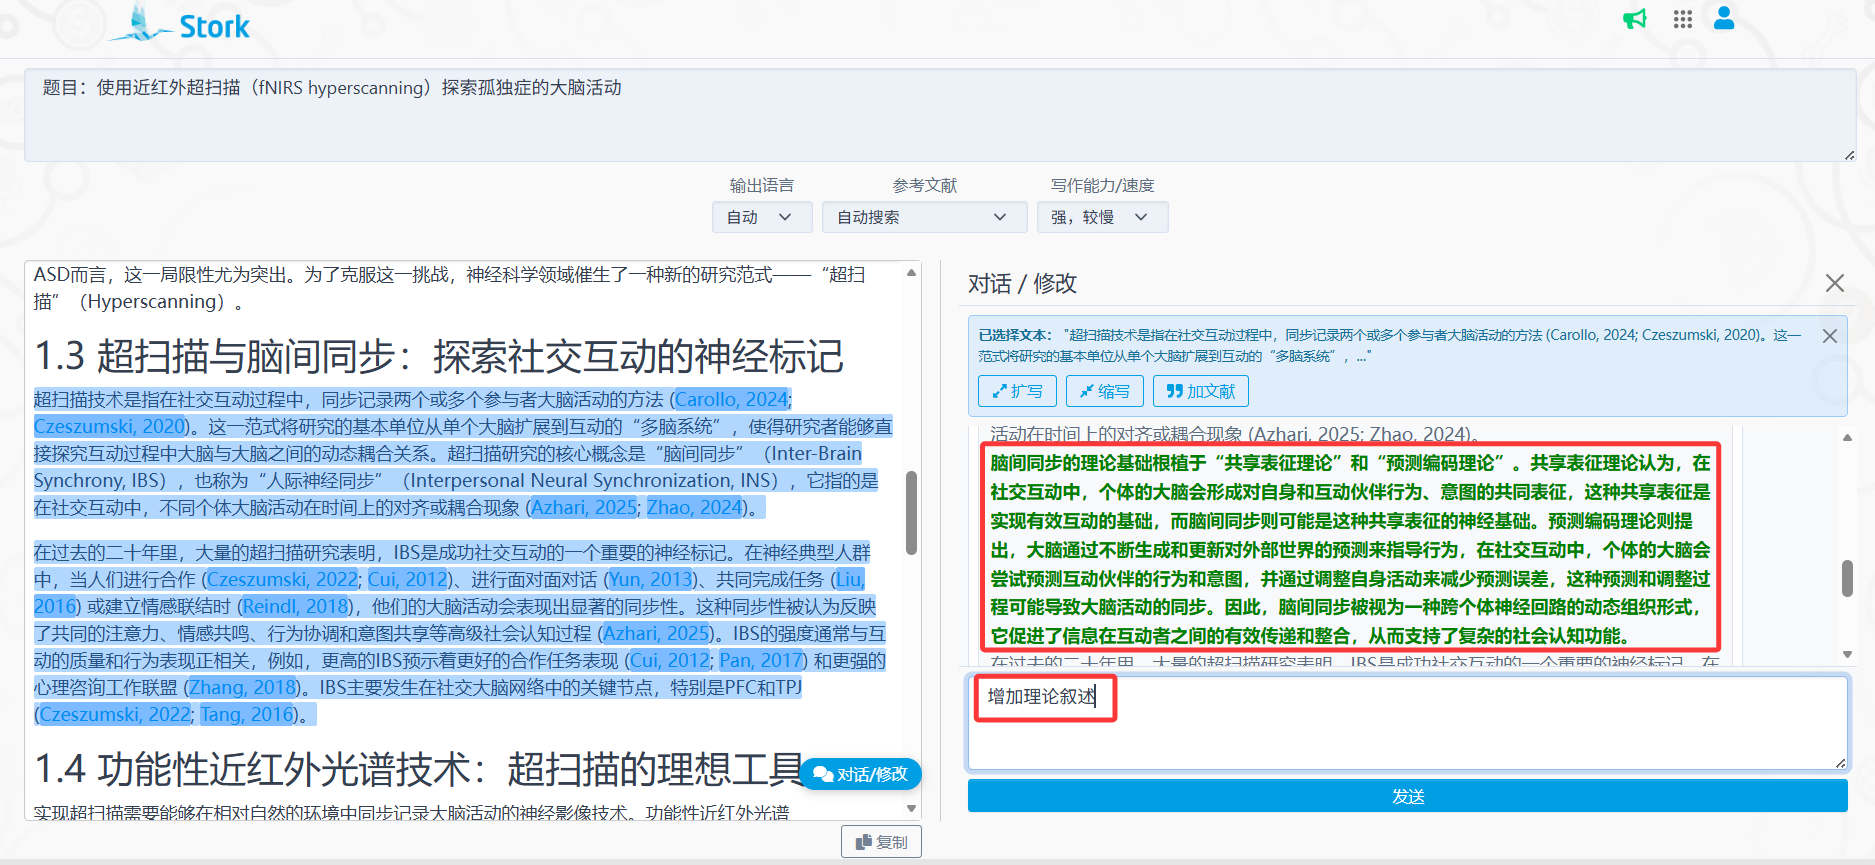Open the Carollo, 2024 citation link
Image resolution: width=1875 pixels, height=865 pixels.
(x=731, y=399)
